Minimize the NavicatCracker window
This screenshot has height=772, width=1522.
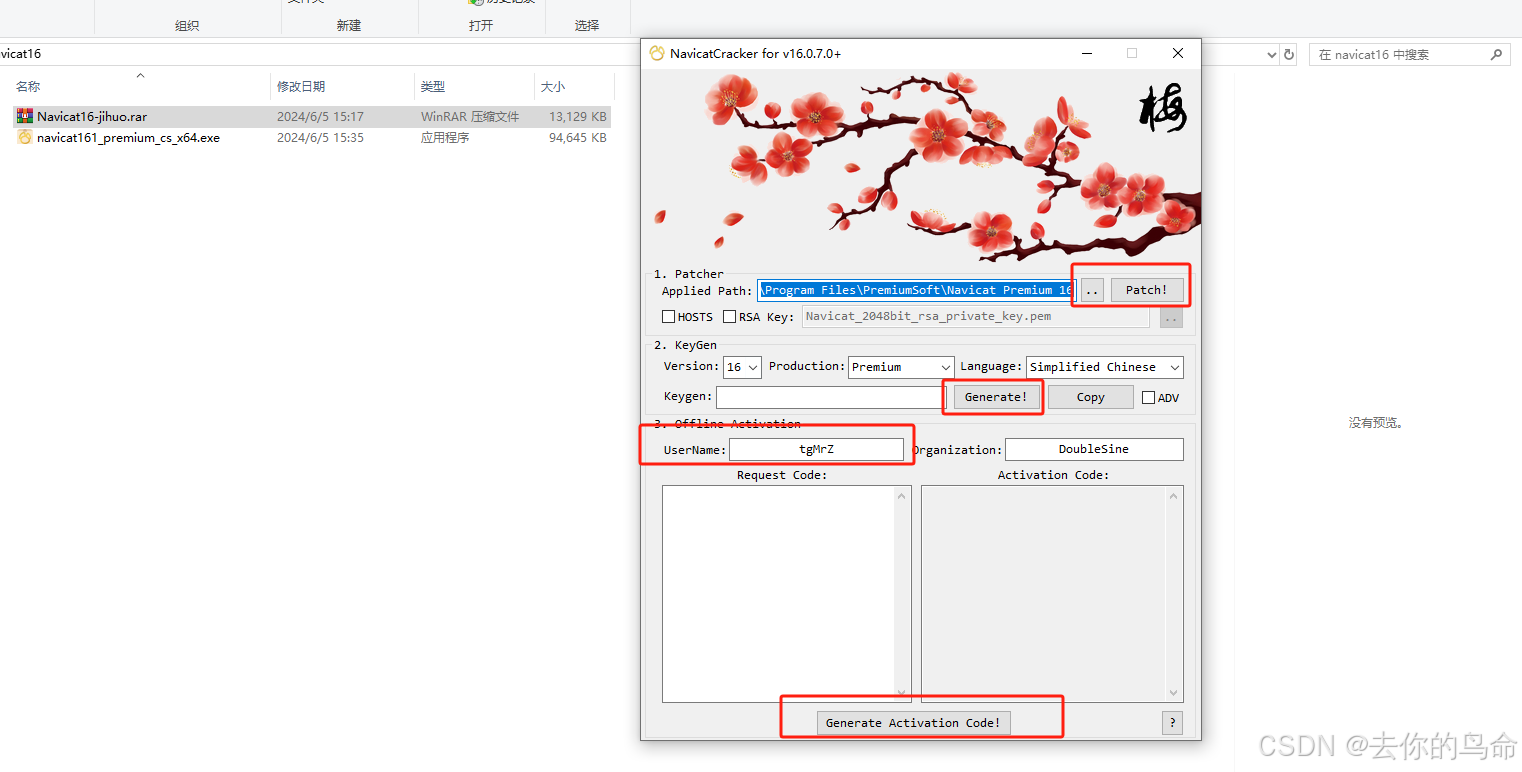click(1086, 53)
